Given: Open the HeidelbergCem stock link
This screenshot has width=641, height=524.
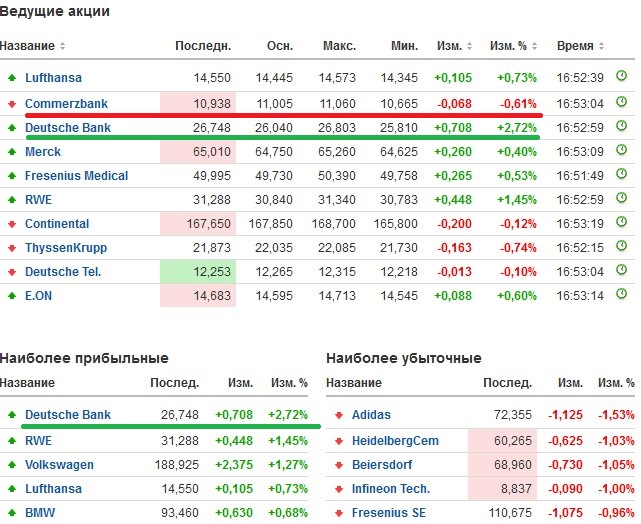Looking at the screenshot, I should click(395, 441).
